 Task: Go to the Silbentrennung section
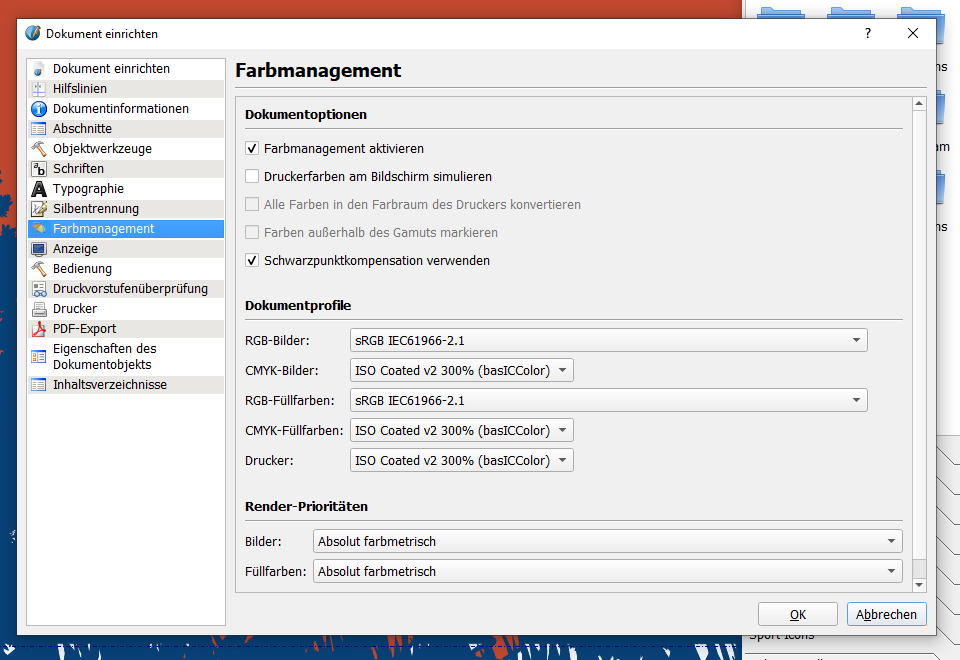(96, 209)
